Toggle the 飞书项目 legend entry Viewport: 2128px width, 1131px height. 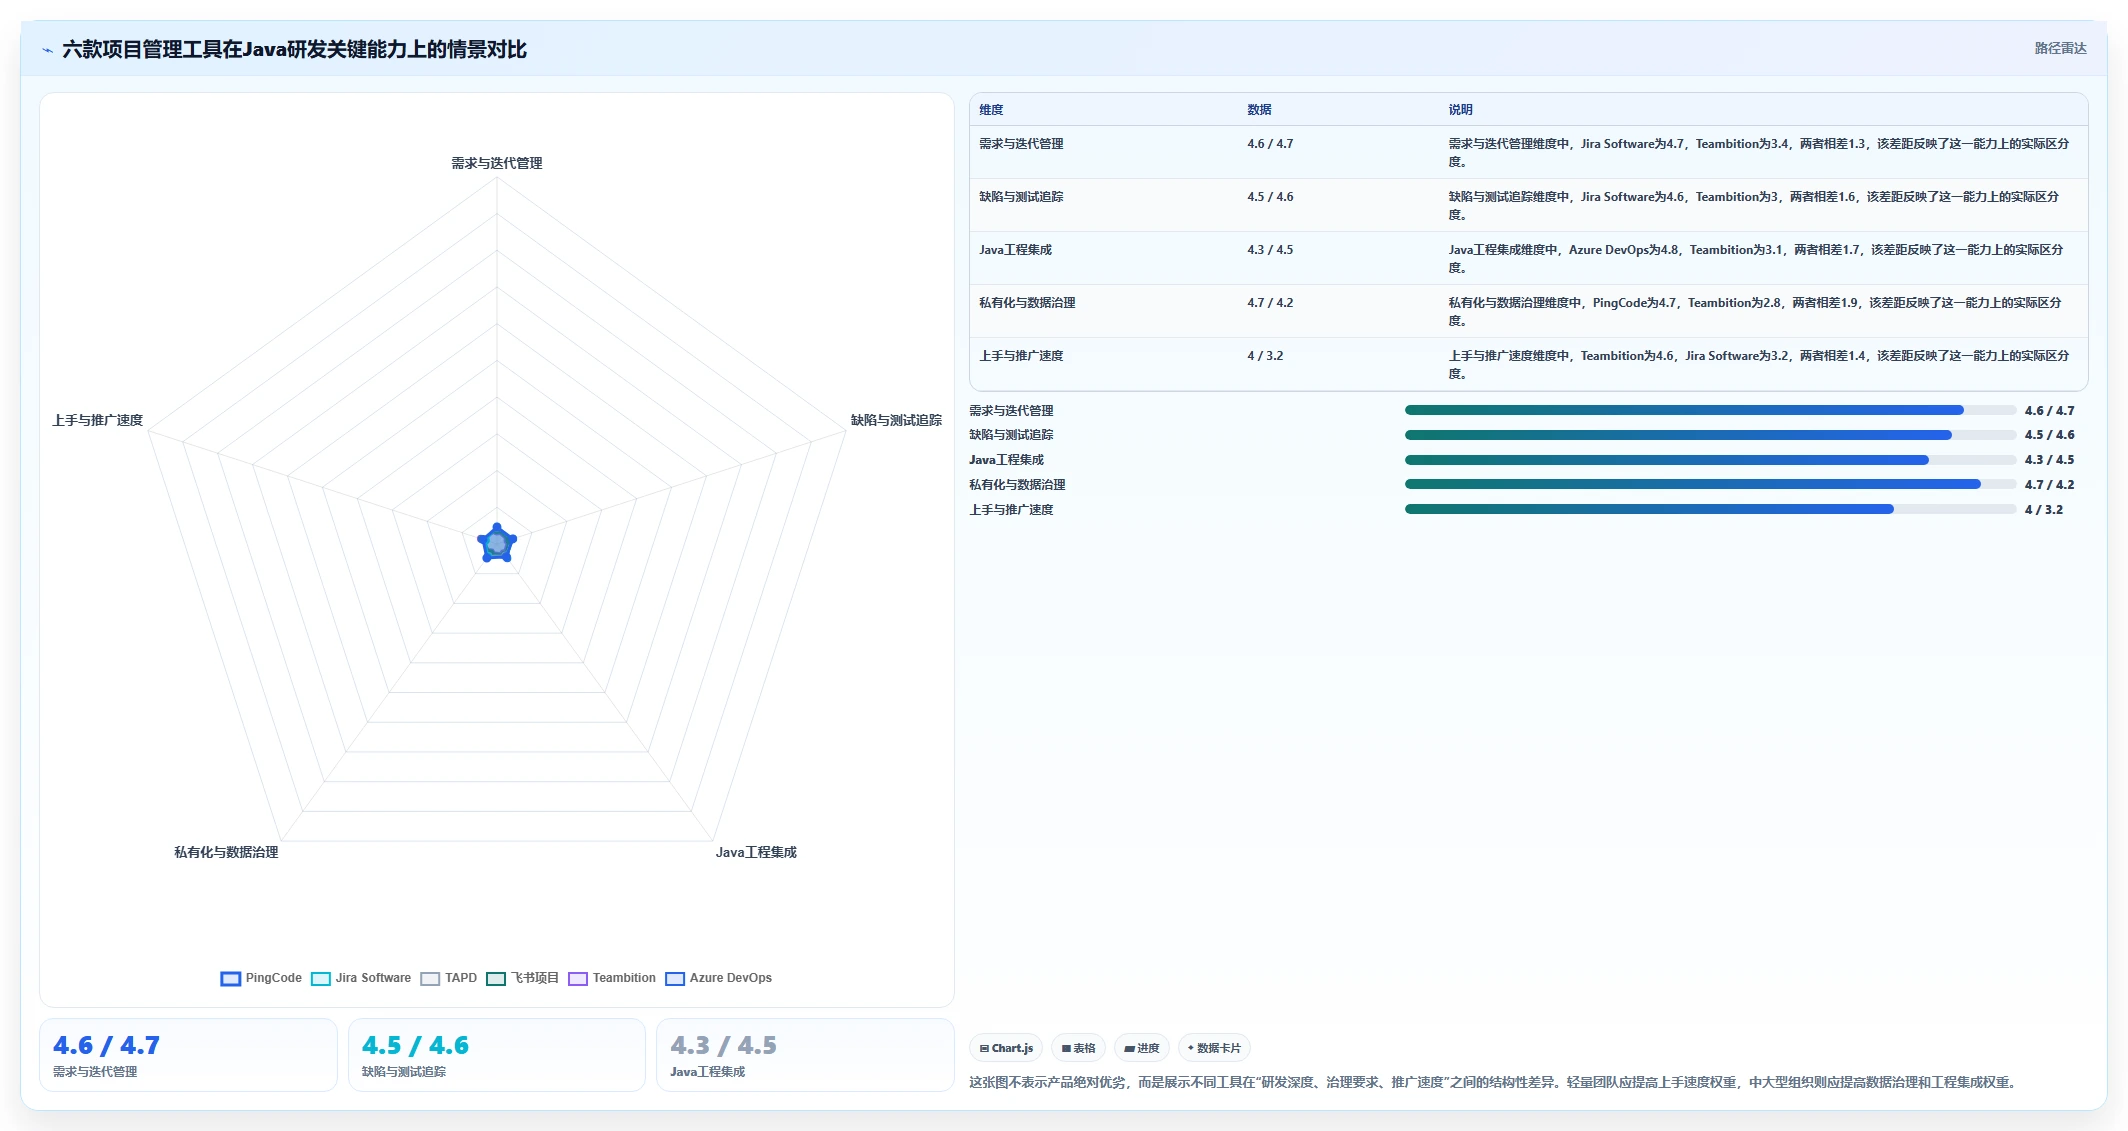point(522,978)
